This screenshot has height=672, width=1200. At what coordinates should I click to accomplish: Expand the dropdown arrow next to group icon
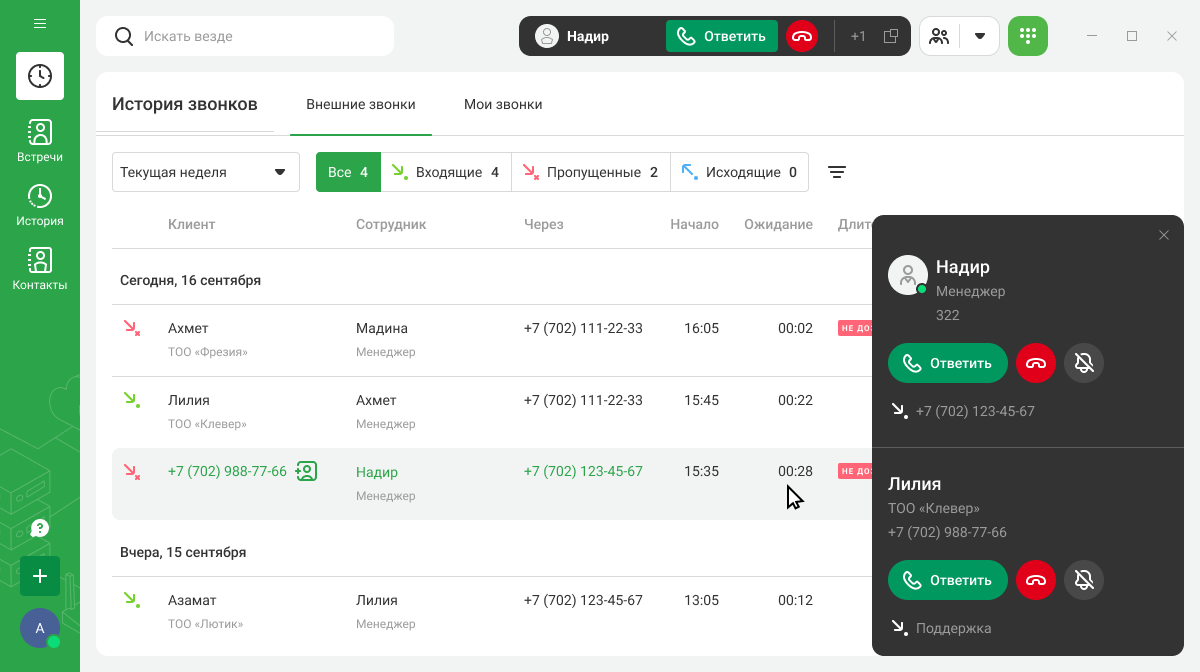tap(980, 36)
